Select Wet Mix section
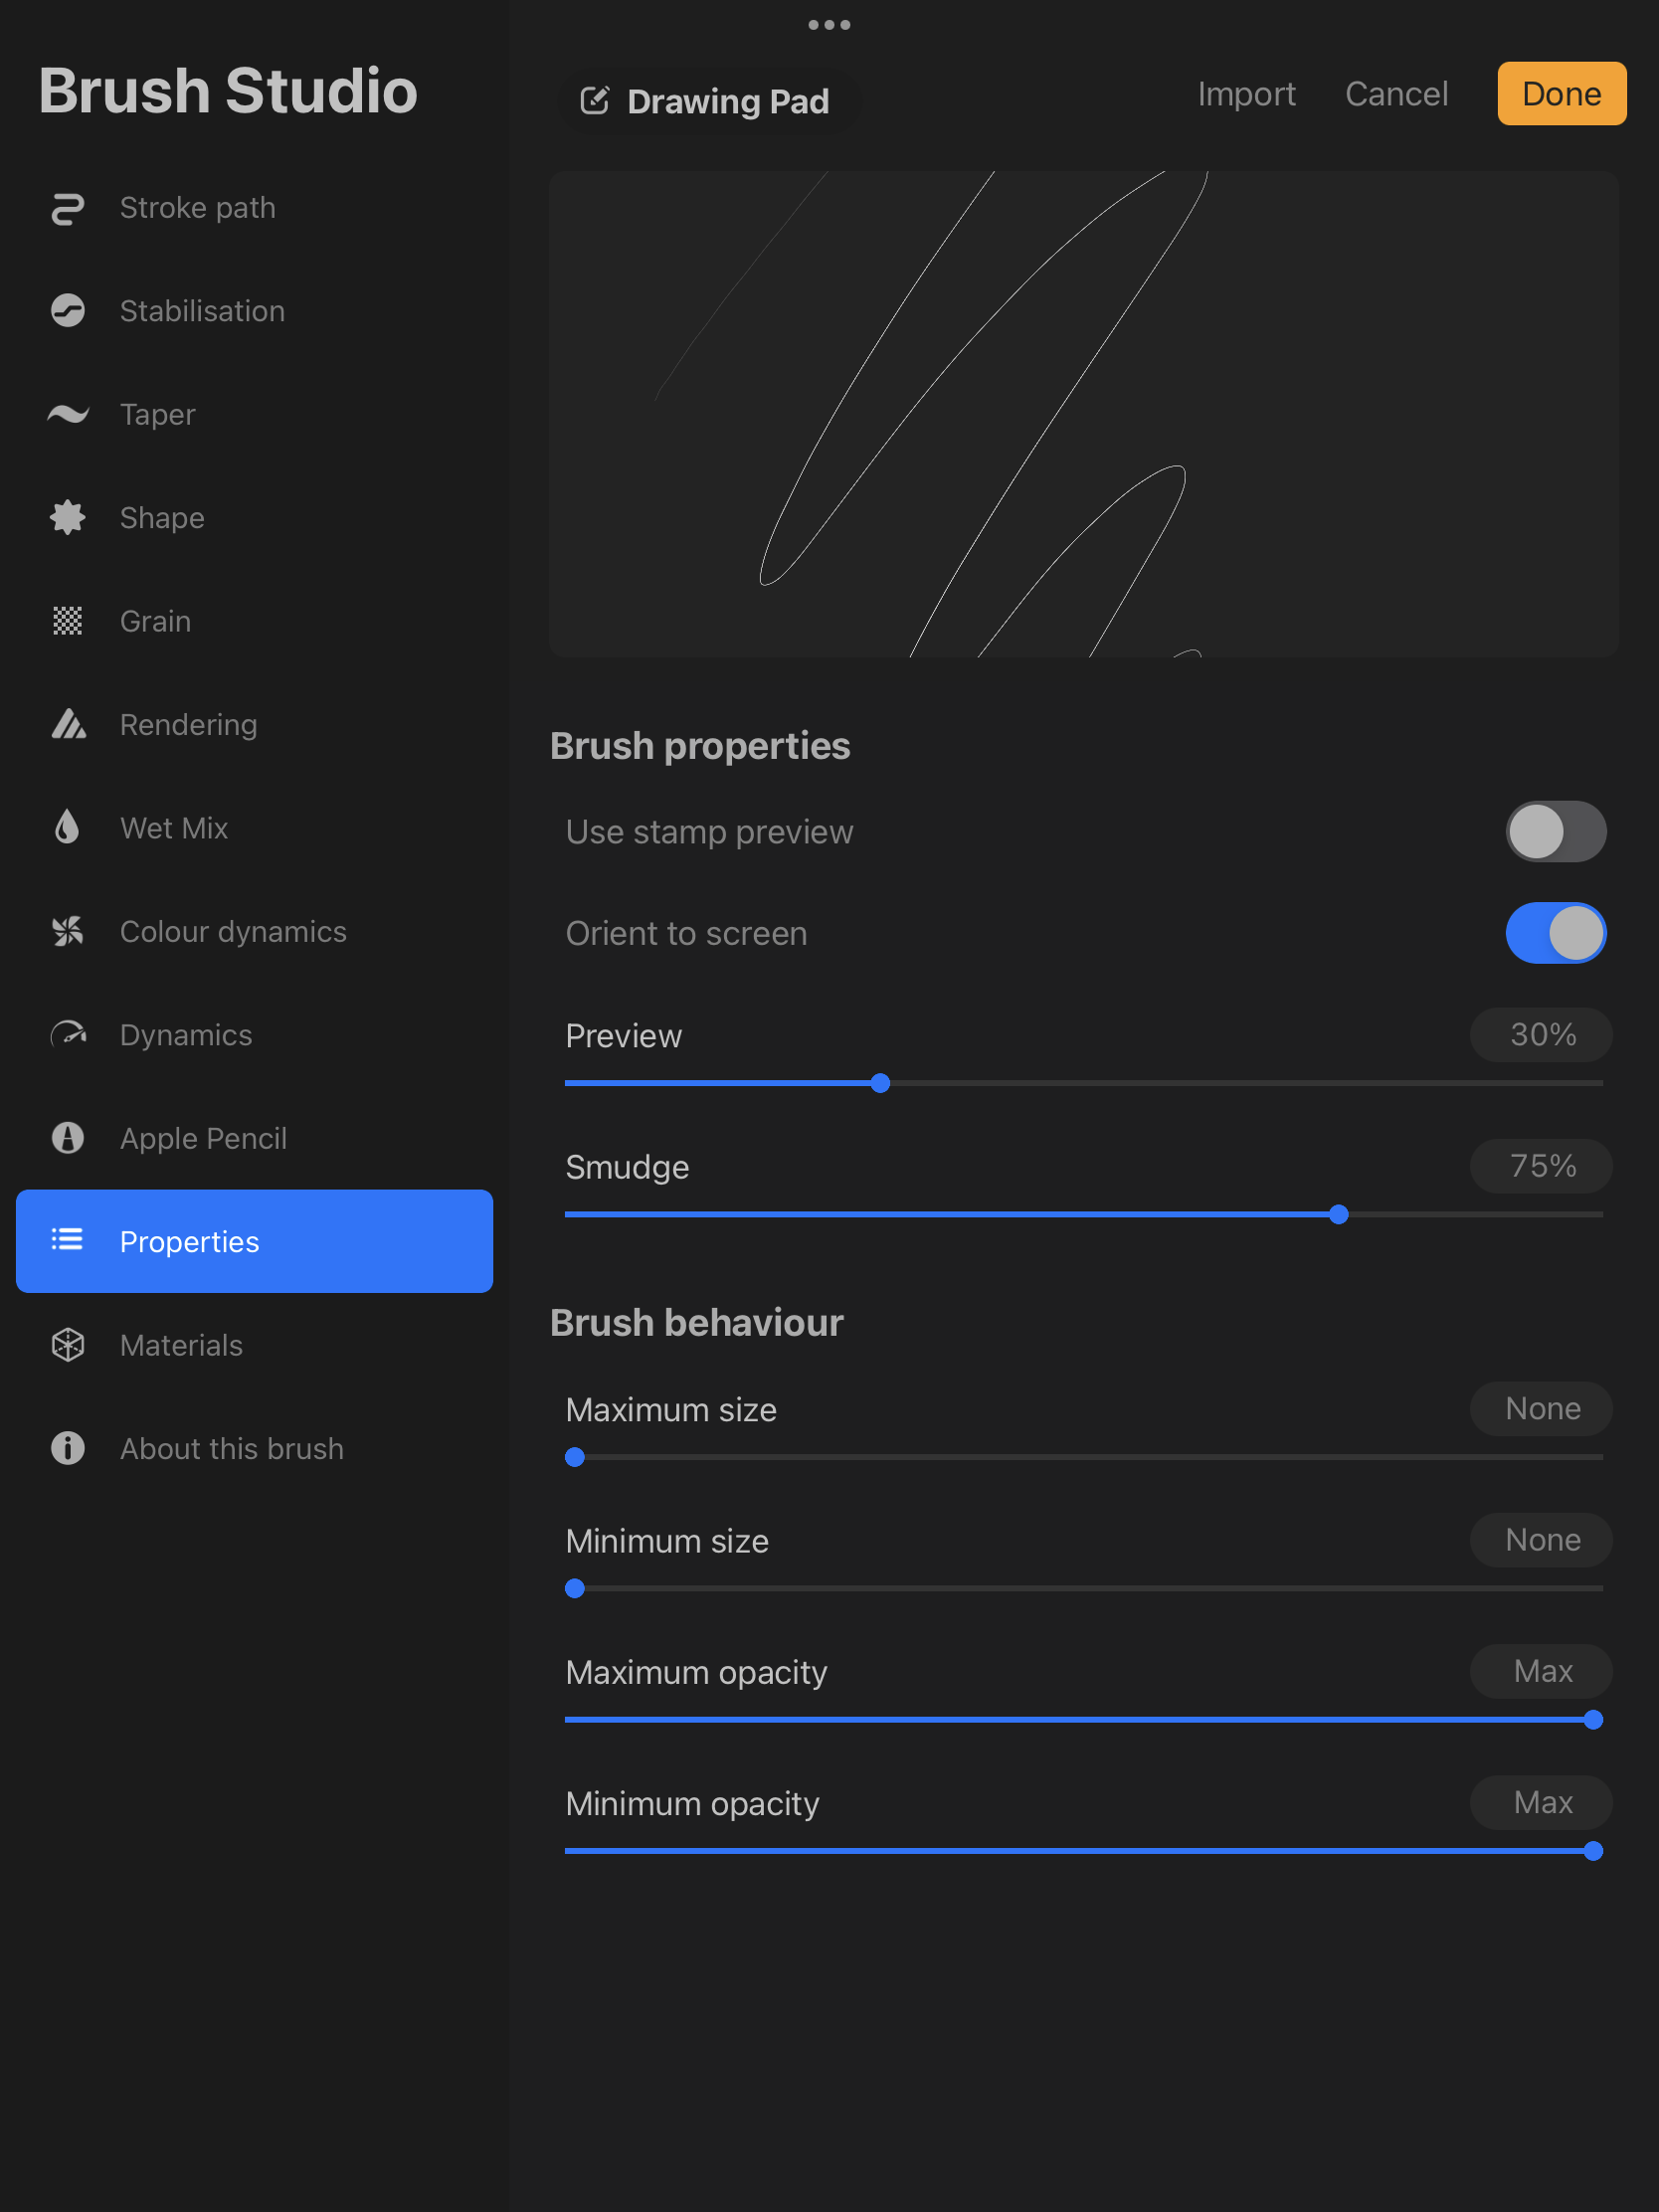1659x2212 pixels. [x=254, y=828]
